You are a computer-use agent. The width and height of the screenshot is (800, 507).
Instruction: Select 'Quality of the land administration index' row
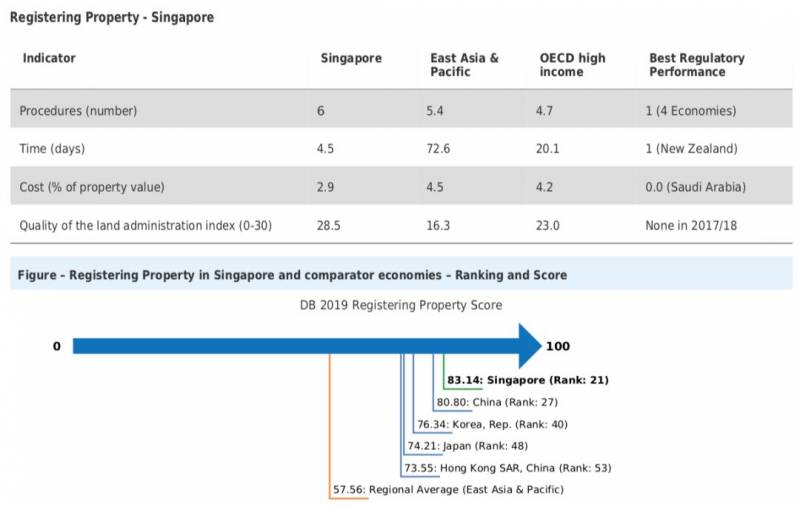point(145,226)
